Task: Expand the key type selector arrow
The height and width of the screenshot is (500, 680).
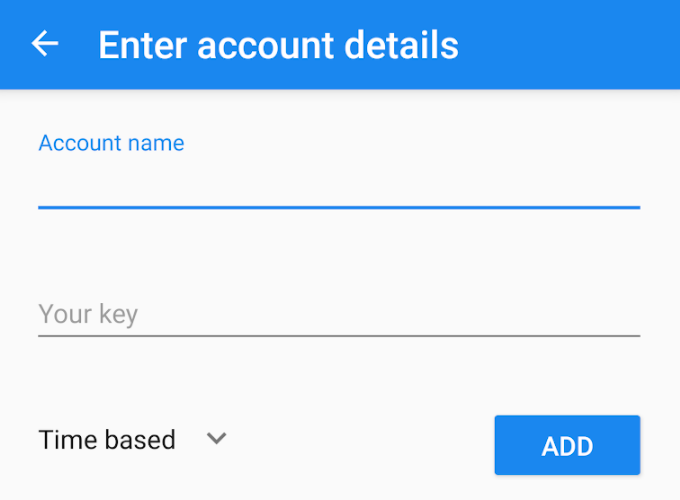Action: click(216, 439)
